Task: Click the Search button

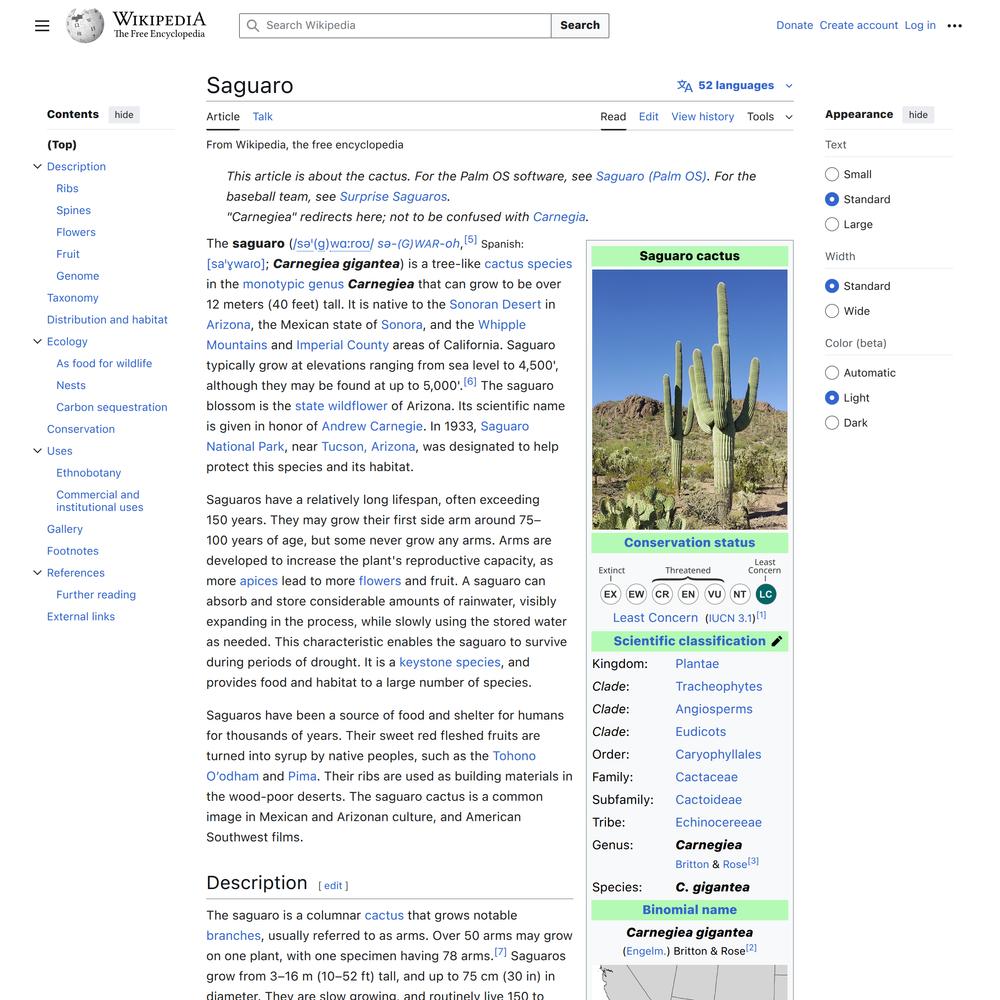Action: click(580, 26)
